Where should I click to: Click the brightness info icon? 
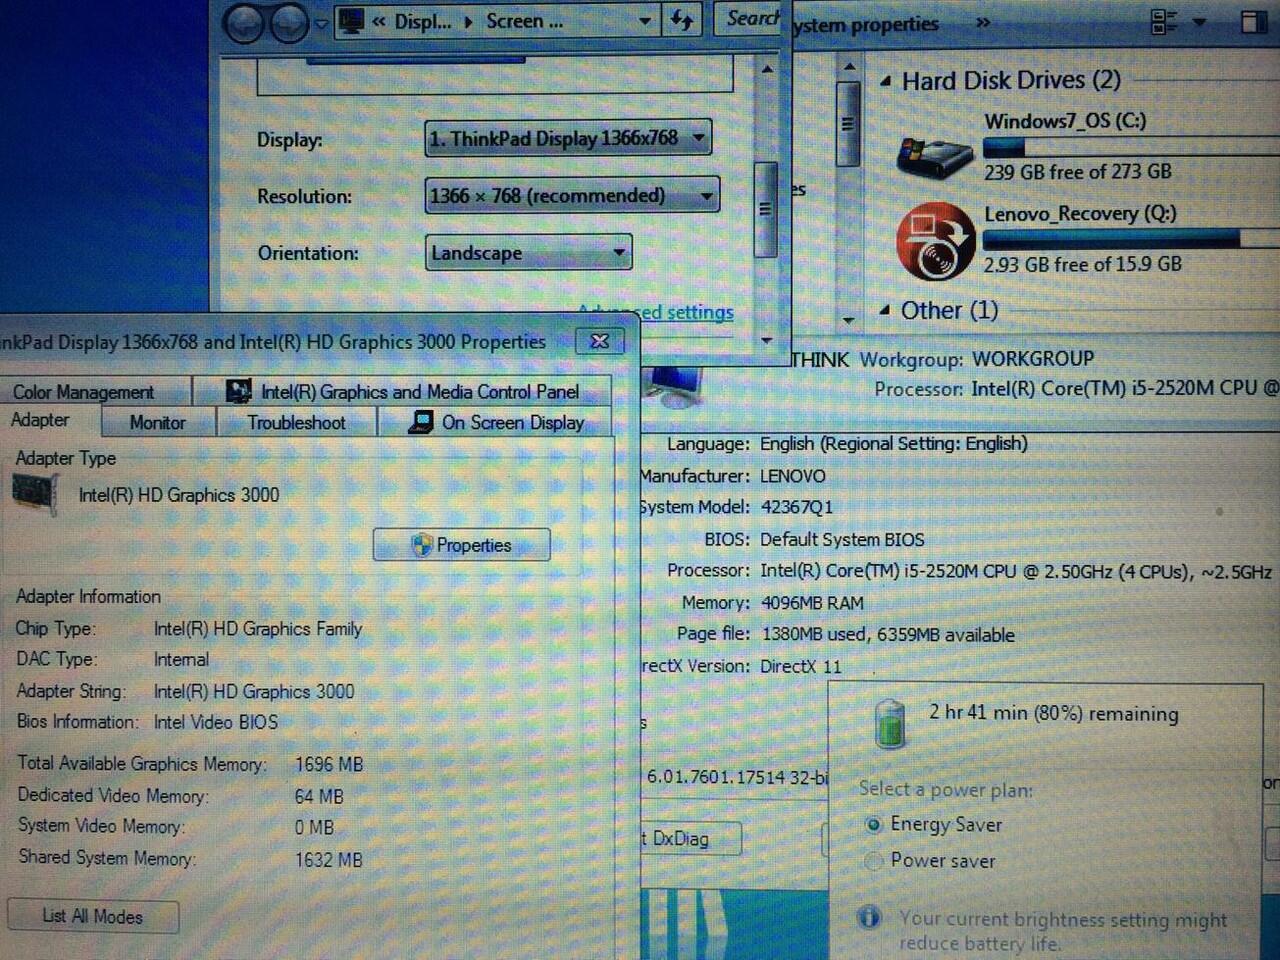[870, 917]
